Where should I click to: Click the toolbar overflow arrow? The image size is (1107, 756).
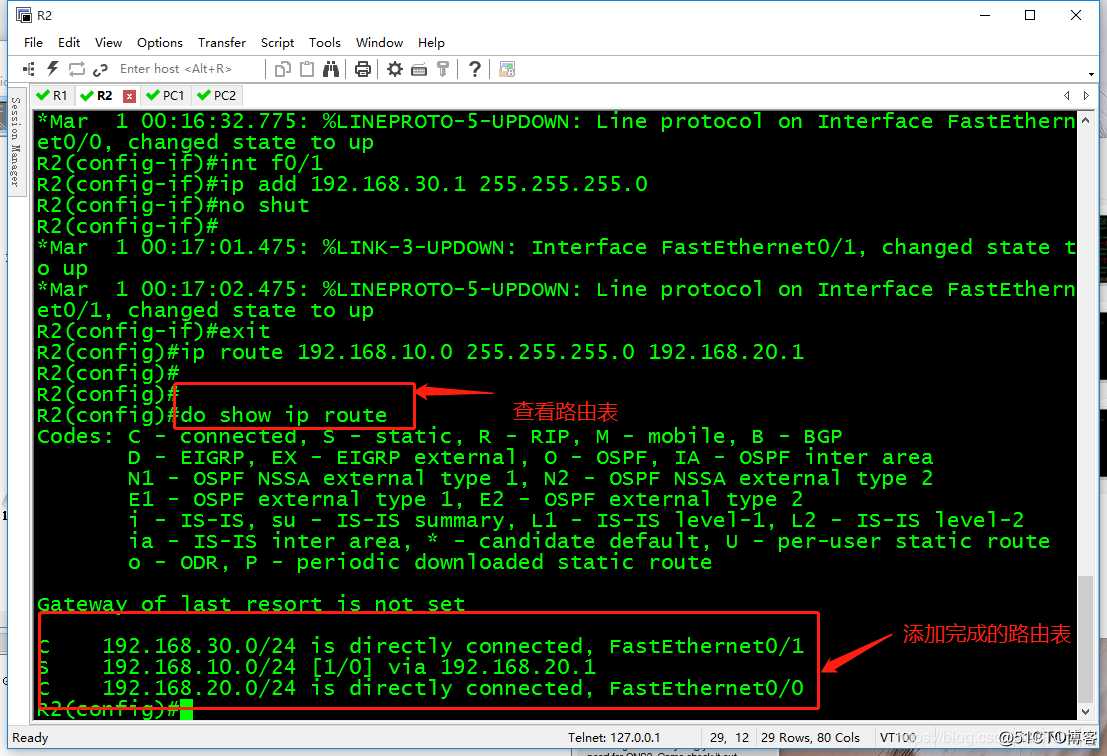1091,73
